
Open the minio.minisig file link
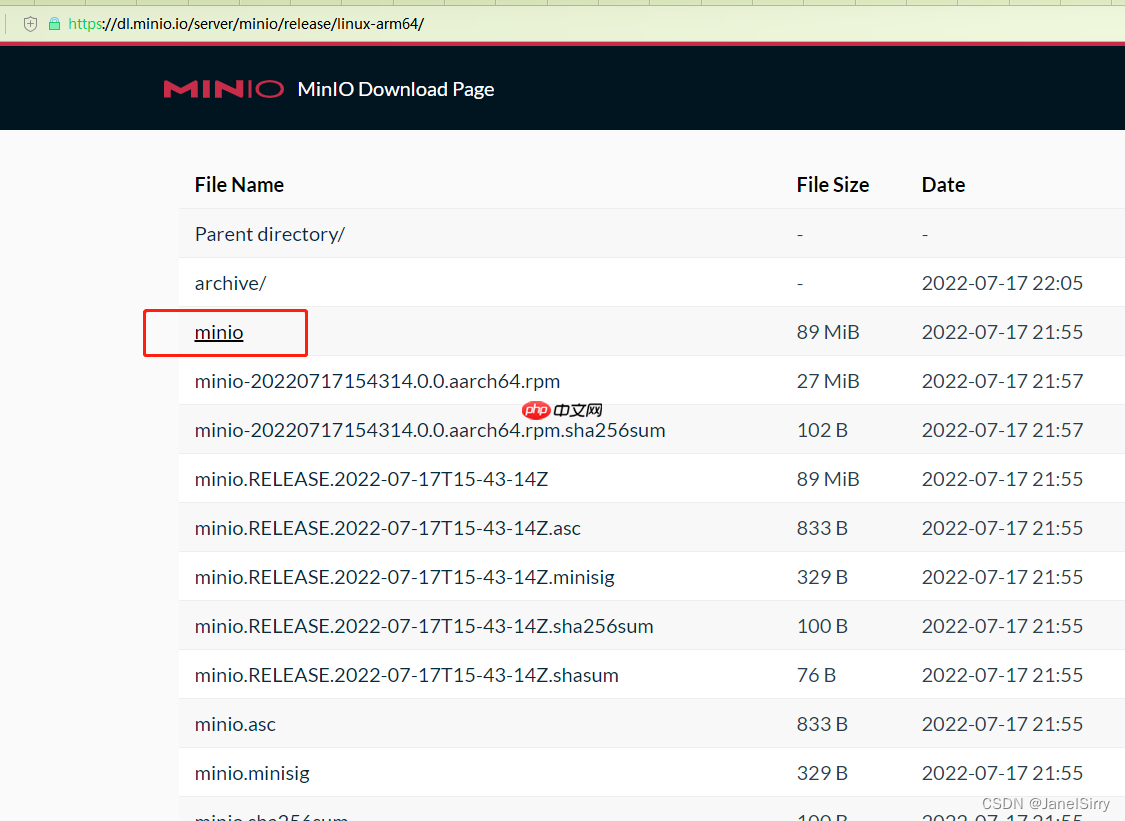coord(252,773)
